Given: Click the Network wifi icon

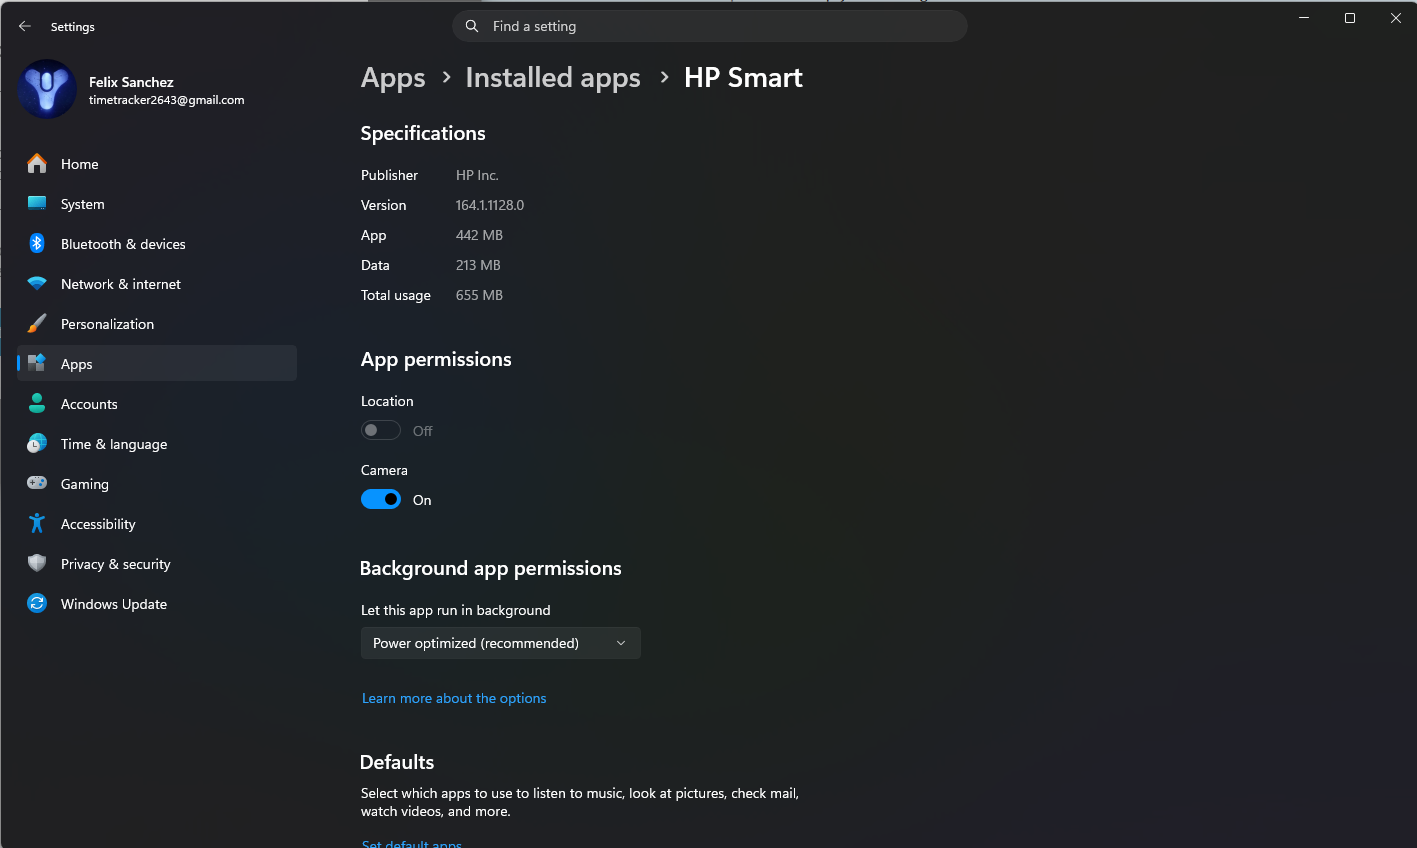Looking at the screenshot, I should [37, 284].
